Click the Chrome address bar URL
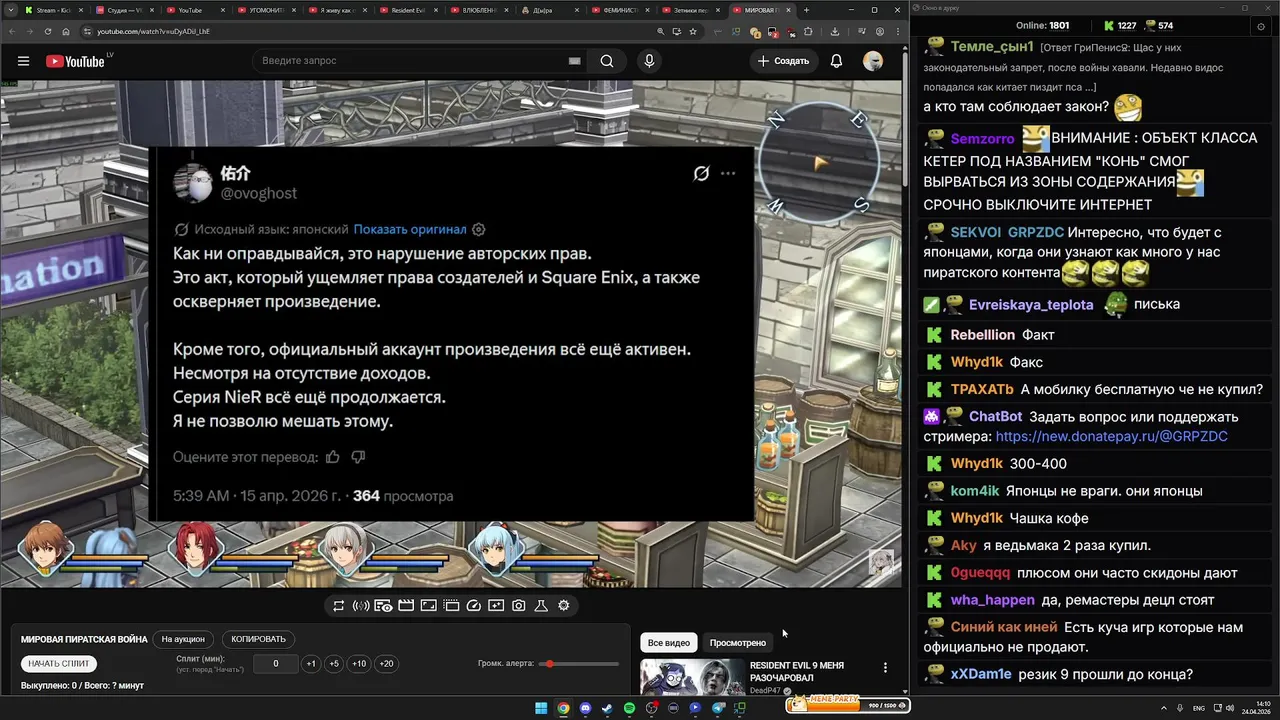The width and height of the screenshot is (1280, 720). point(153,31)
